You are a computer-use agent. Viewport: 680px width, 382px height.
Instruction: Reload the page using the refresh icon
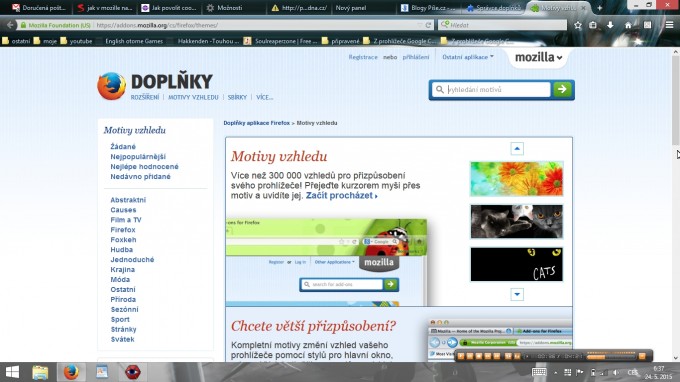click(x=428, y=25)
